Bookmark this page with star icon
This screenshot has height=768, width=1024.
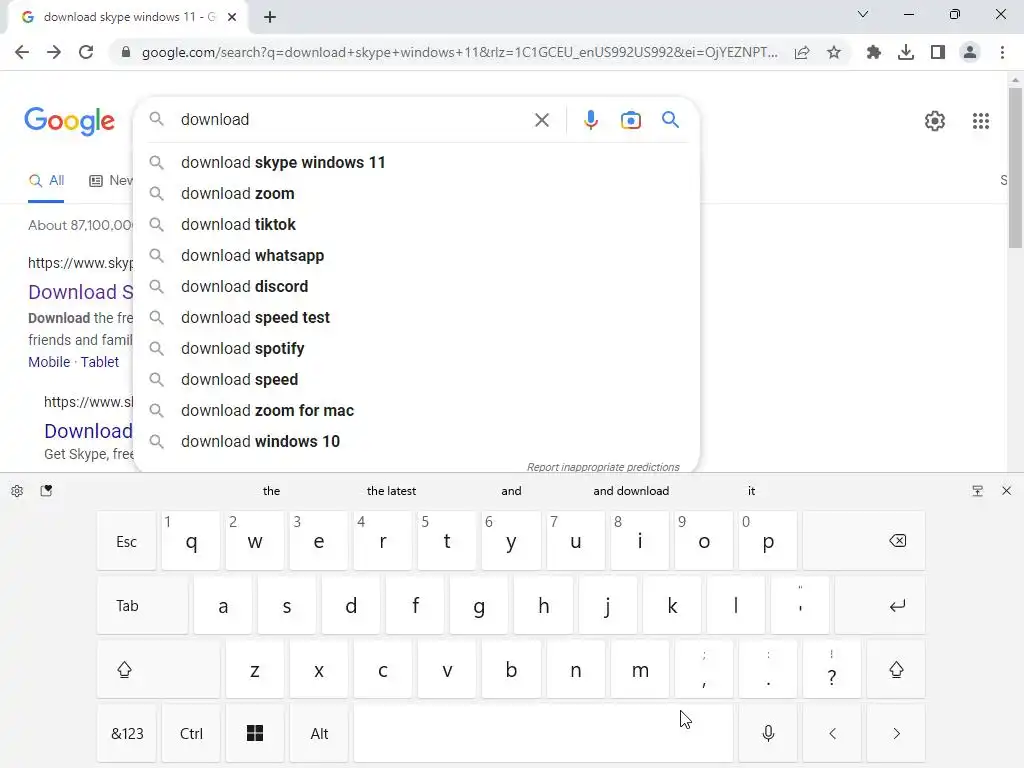point(834,52)
